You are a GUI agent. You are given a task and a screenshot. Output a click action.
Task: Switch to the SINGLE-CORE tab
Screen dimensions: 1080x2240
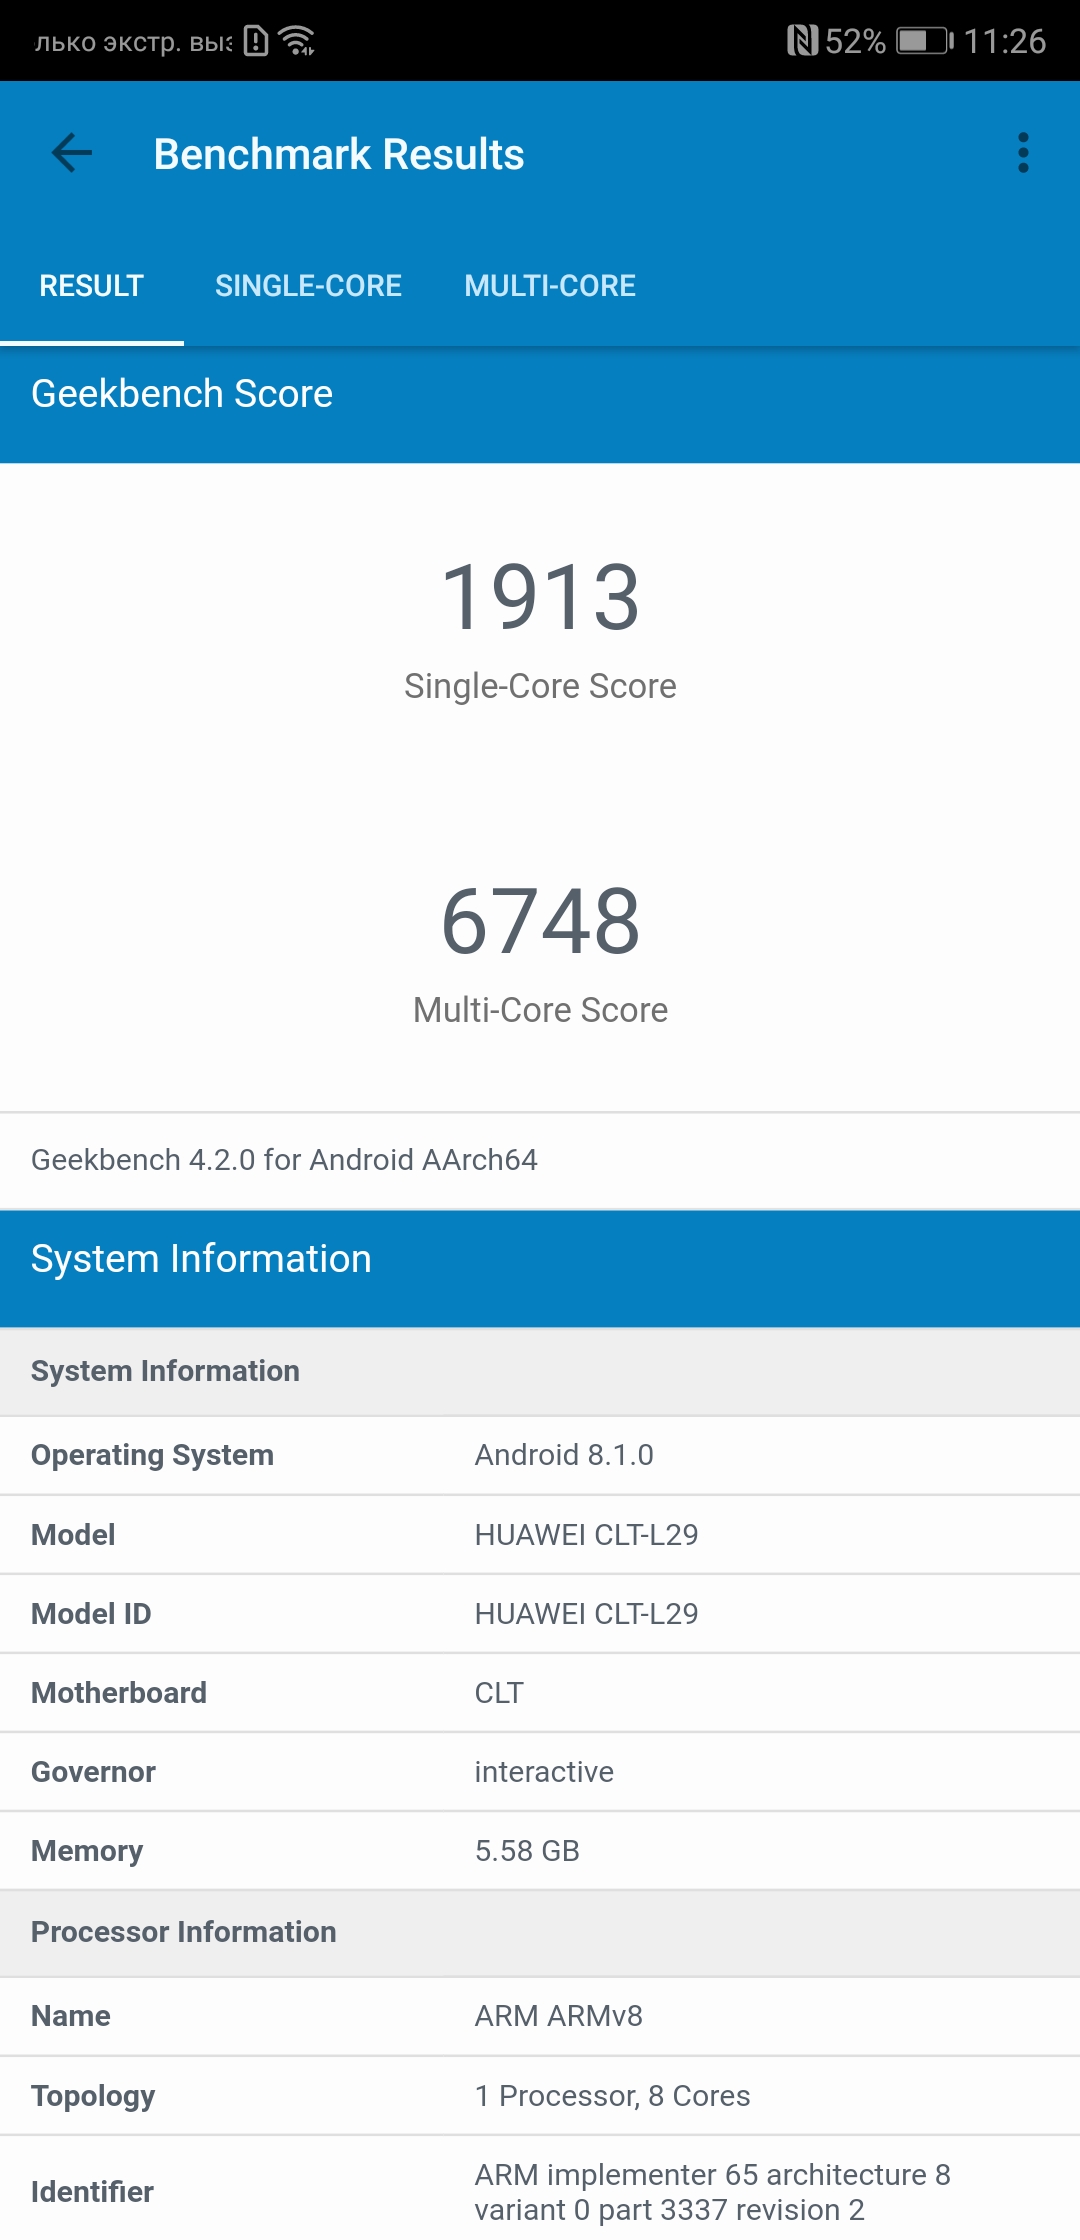308,286
